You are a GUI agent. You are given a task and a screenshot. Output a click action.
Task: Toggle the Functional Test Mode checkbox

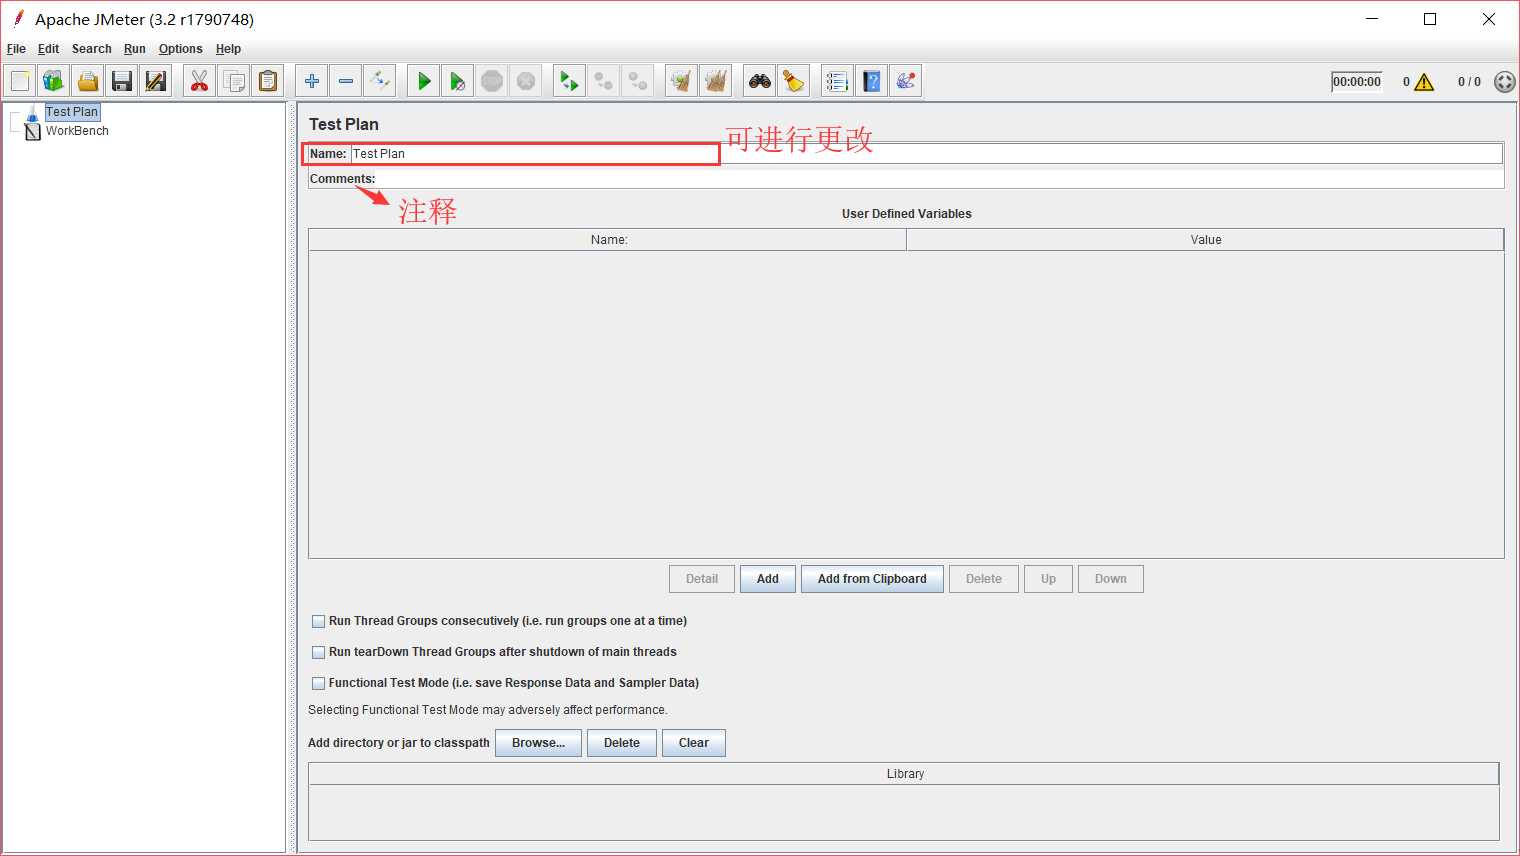pyautogui.click(x=318, y=683)
